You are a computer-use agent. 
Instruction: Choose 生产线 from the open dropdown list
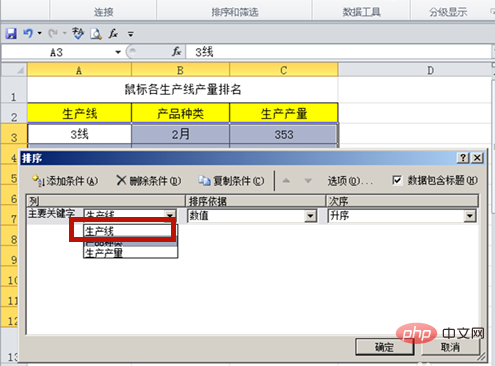coord(130,231)
